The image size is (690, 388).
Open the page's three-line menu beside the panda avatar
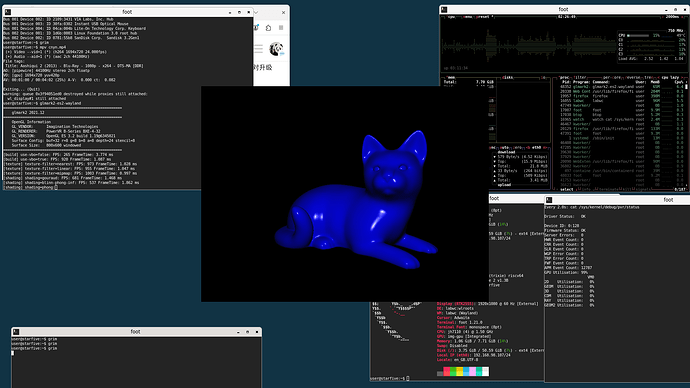pyautogui.click(x=259, y=48)
